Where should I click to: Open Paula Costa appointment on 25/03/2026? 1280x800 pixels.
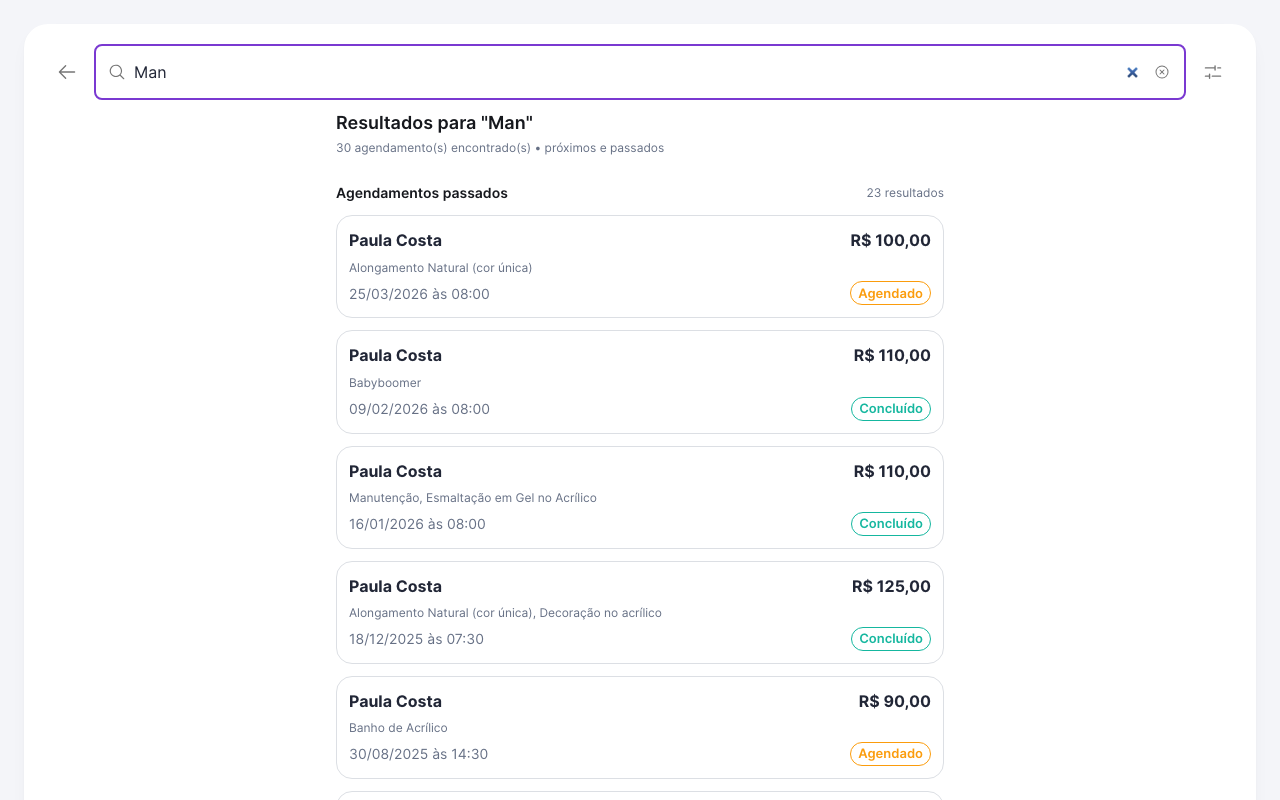pos(640,267)
